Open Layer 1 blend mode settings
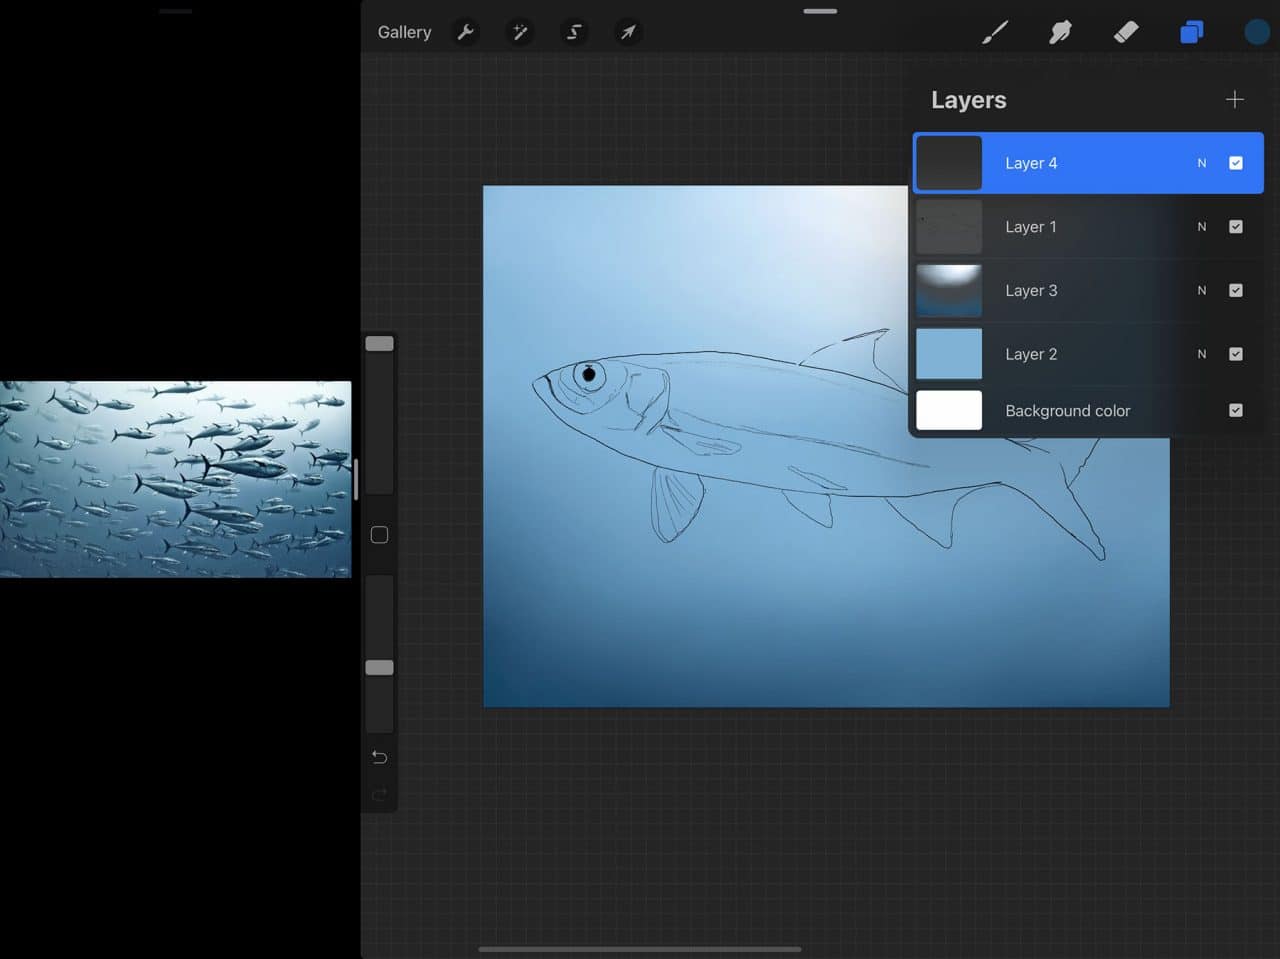The image size is (1280, 959). (1202, 227)
